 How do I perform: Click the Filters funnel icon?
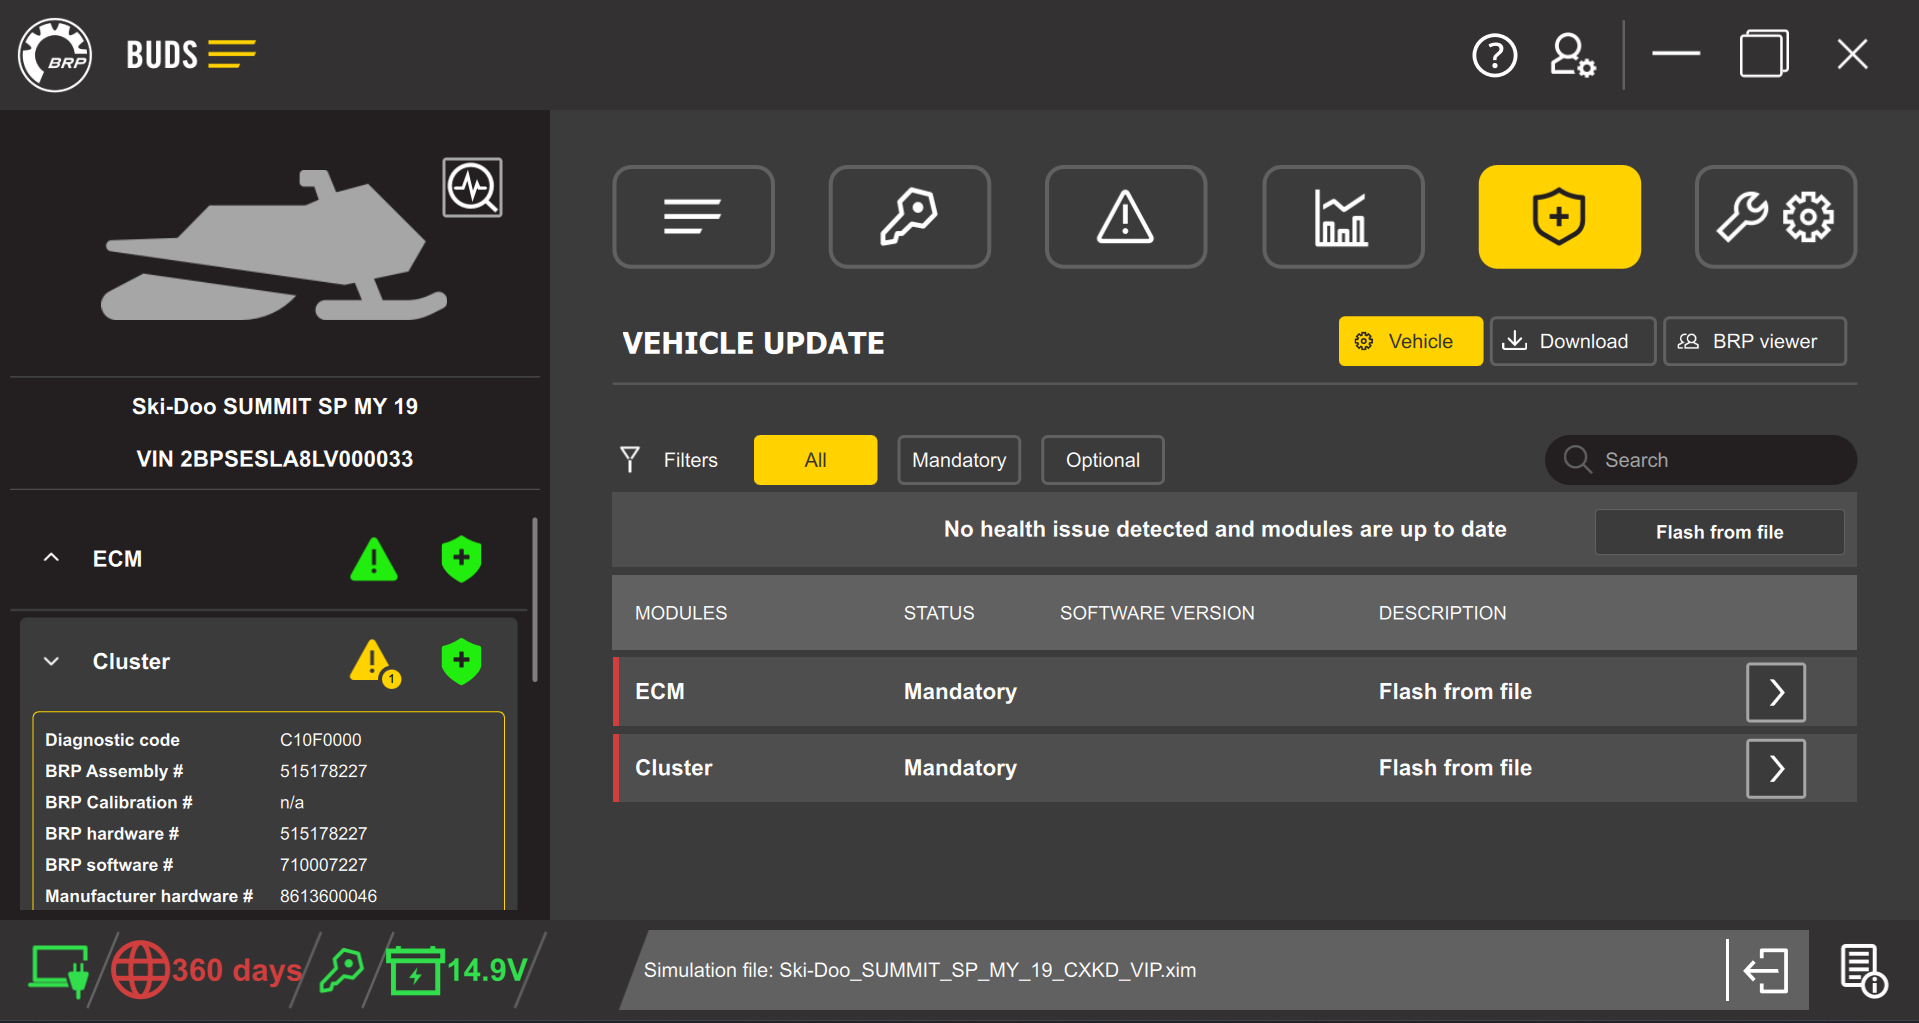629,459
